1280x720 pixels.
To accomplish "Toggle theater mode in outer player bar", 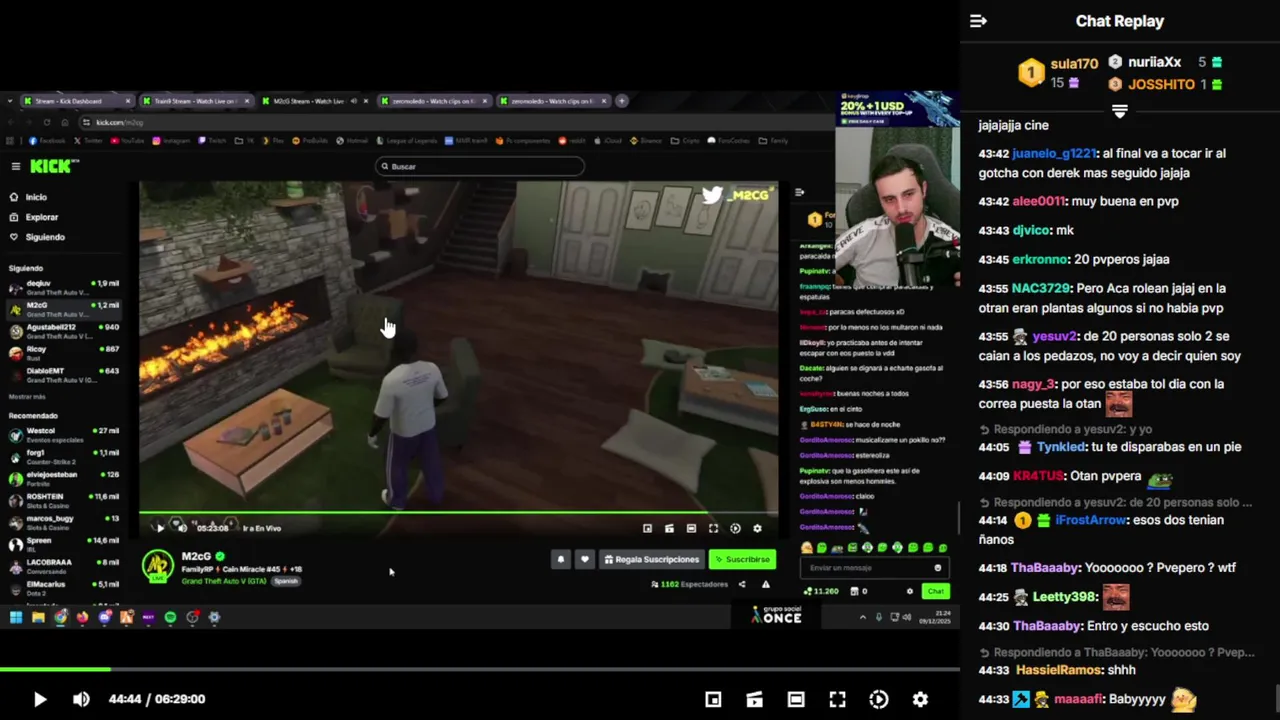I will point(796,699).
